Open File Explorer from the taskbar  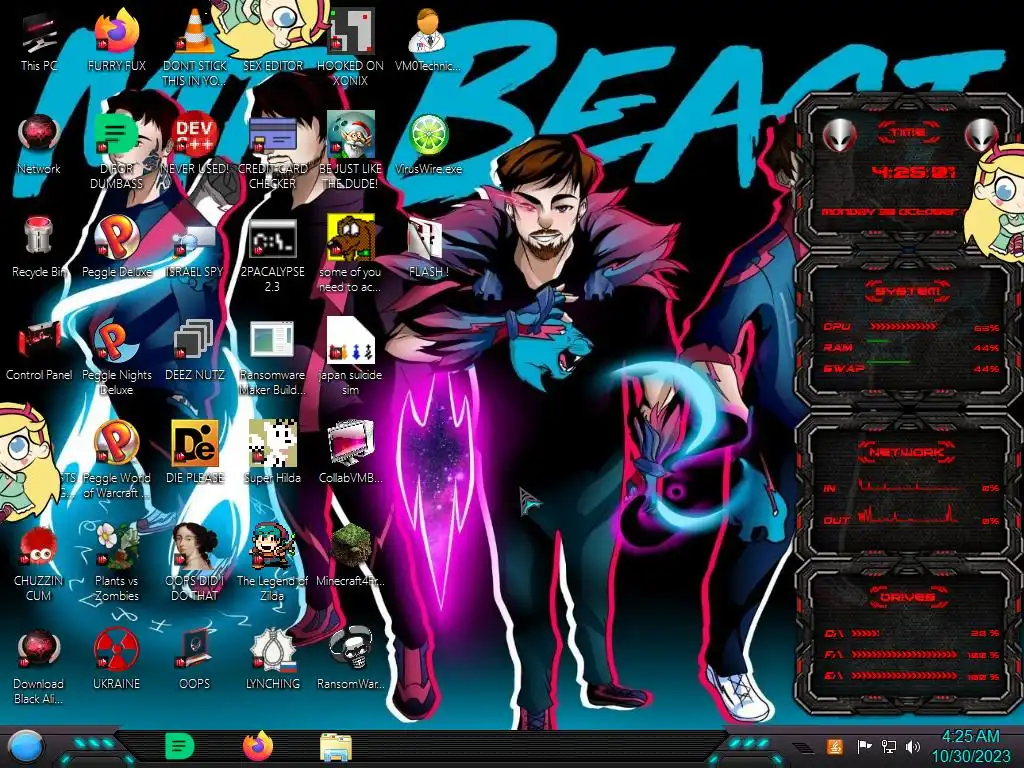point(336,746)
